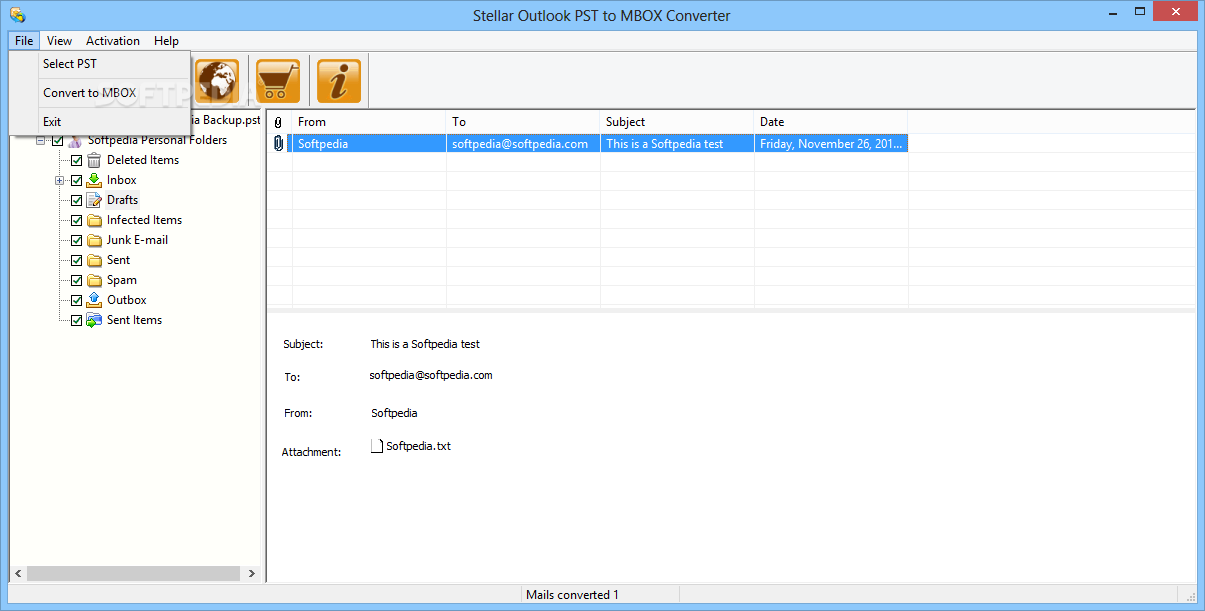
Task: Sort by the From column header
Action: pyautogui.click(x=369, y=122)
